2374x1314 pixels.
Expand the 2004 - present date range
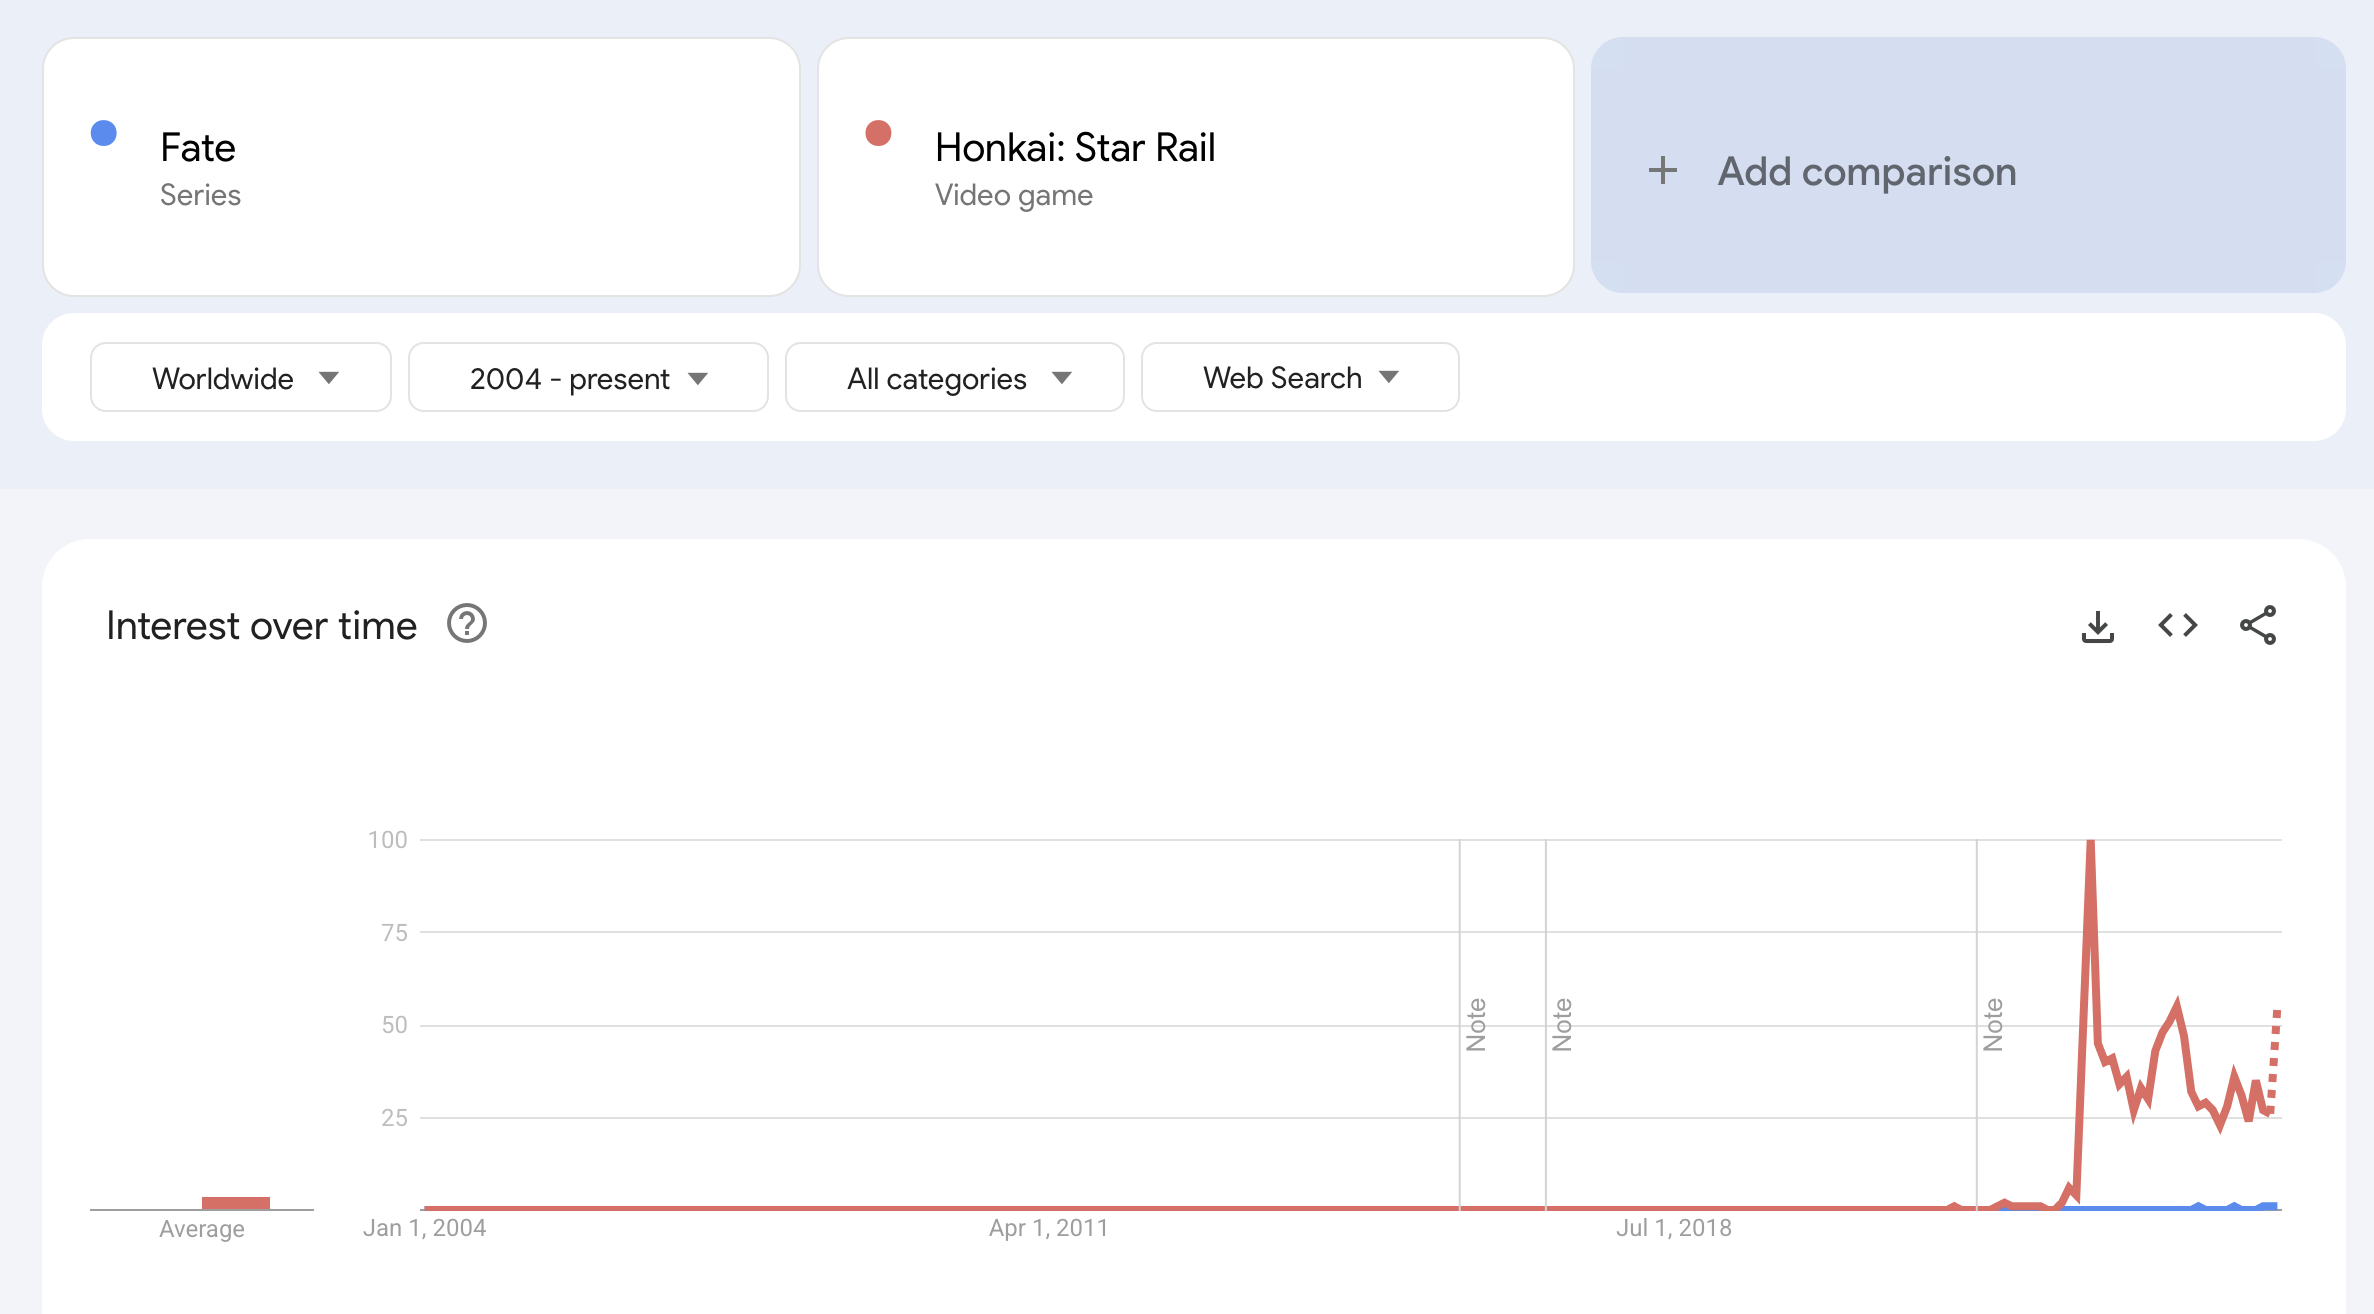[x=588, y=378]
